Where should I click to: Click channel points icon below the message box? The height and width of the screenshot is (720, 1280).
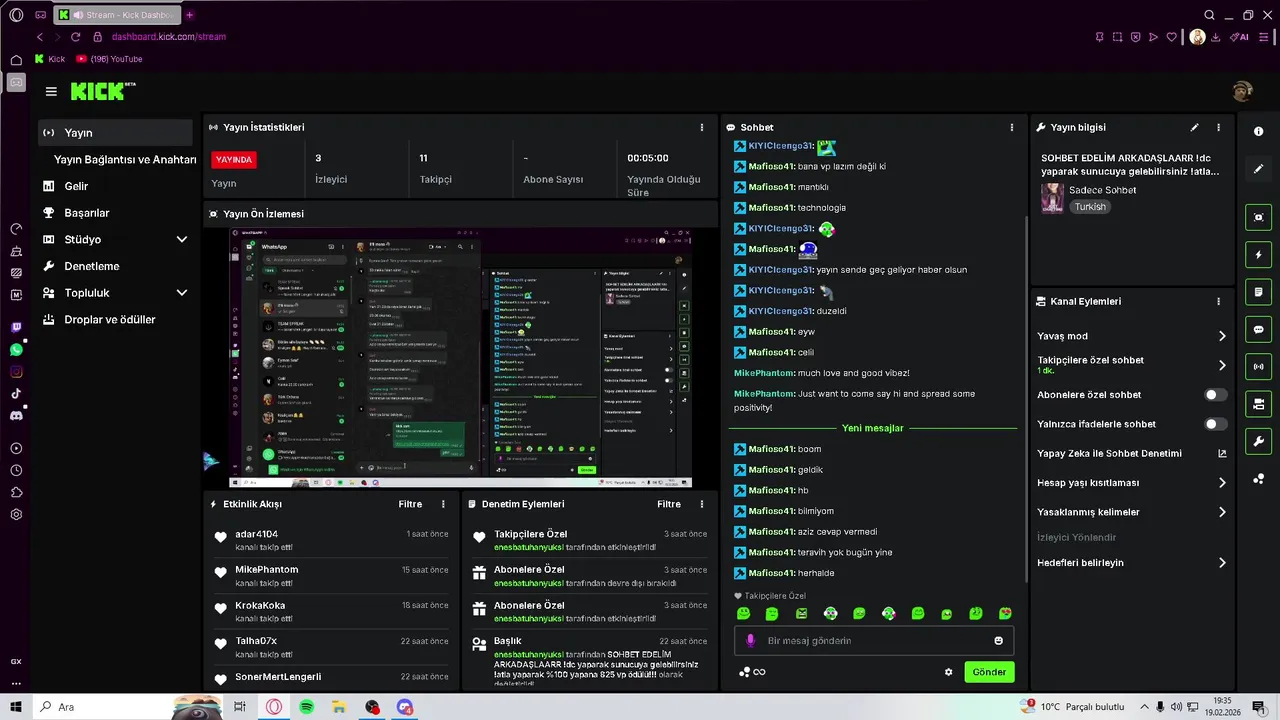(x=752, y=672)
